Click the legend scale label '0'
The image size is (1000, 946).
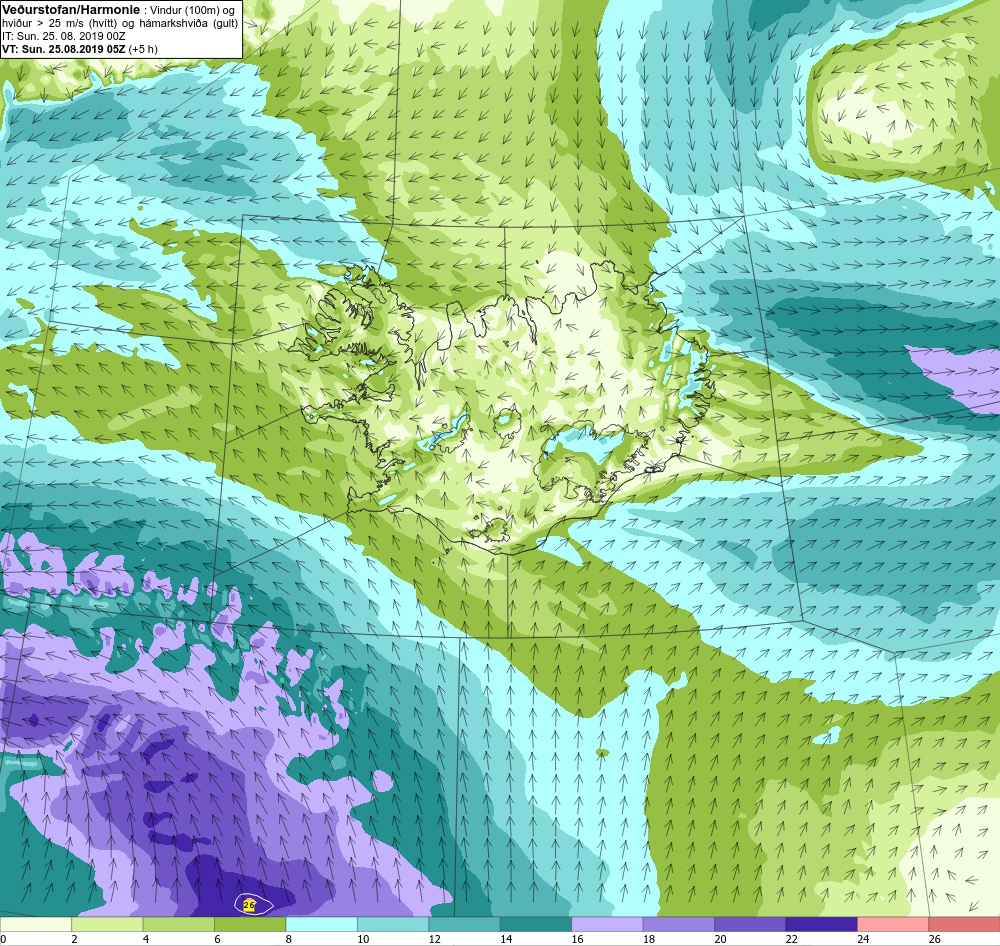(x=3, y=939)
